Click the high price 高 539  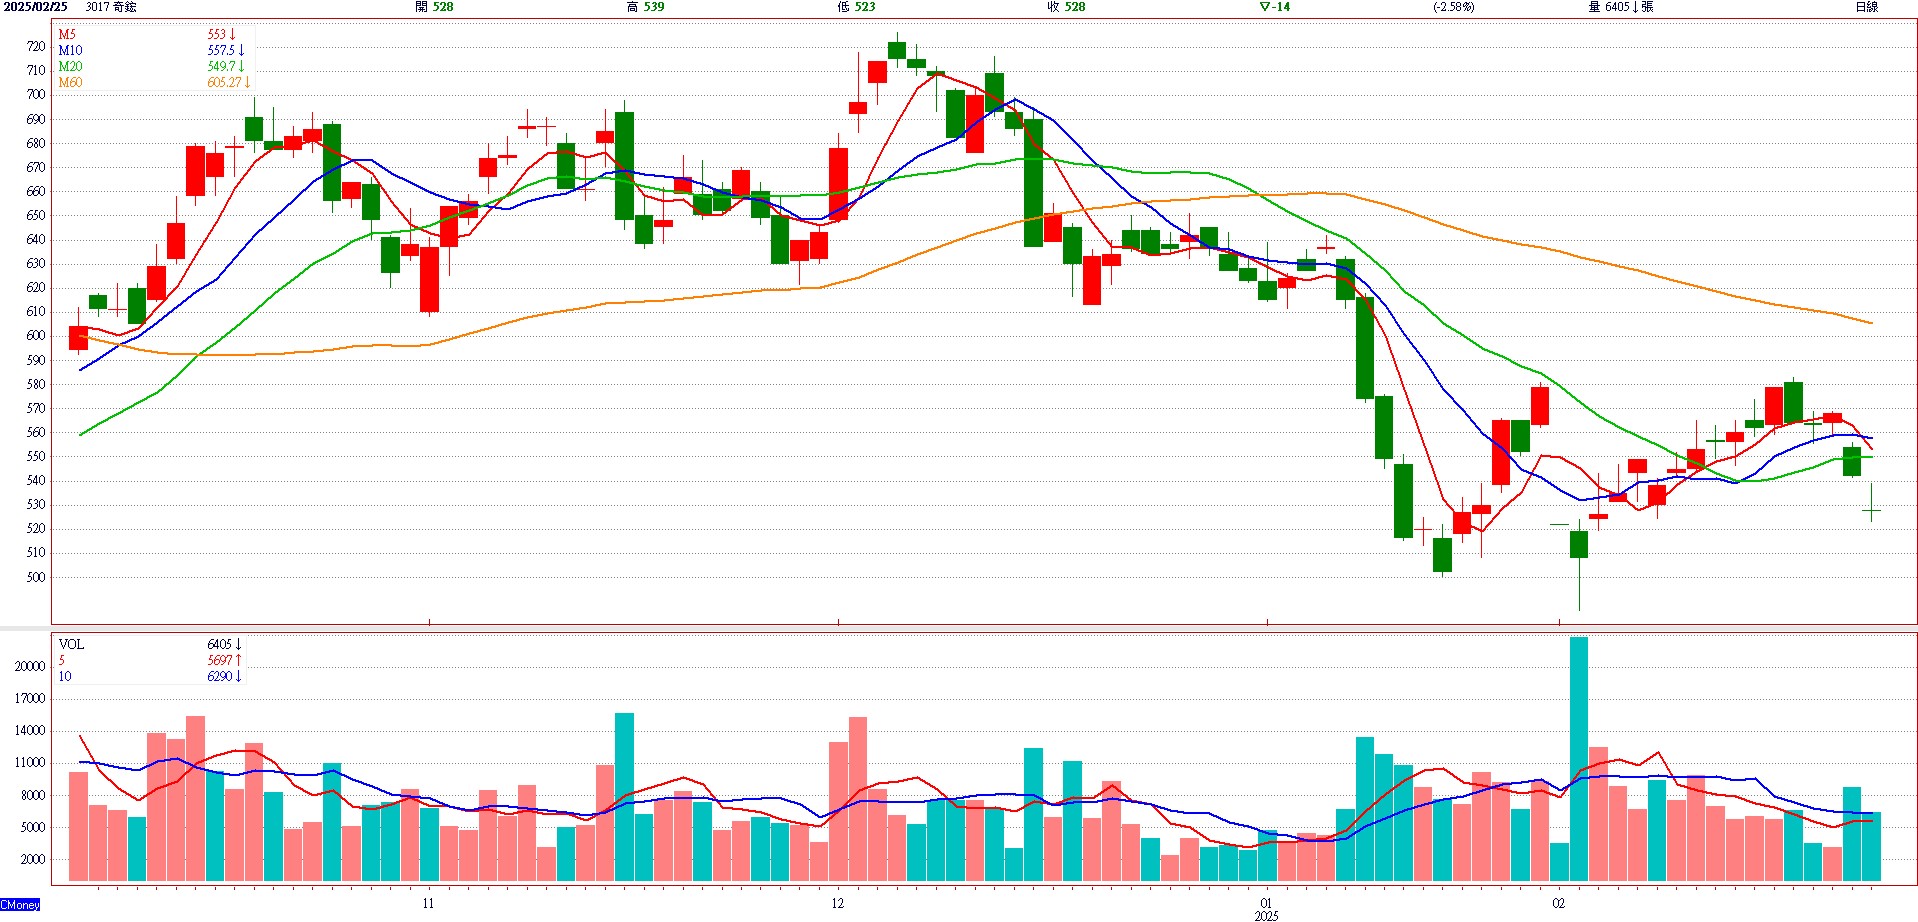click(x=645, y=7)
